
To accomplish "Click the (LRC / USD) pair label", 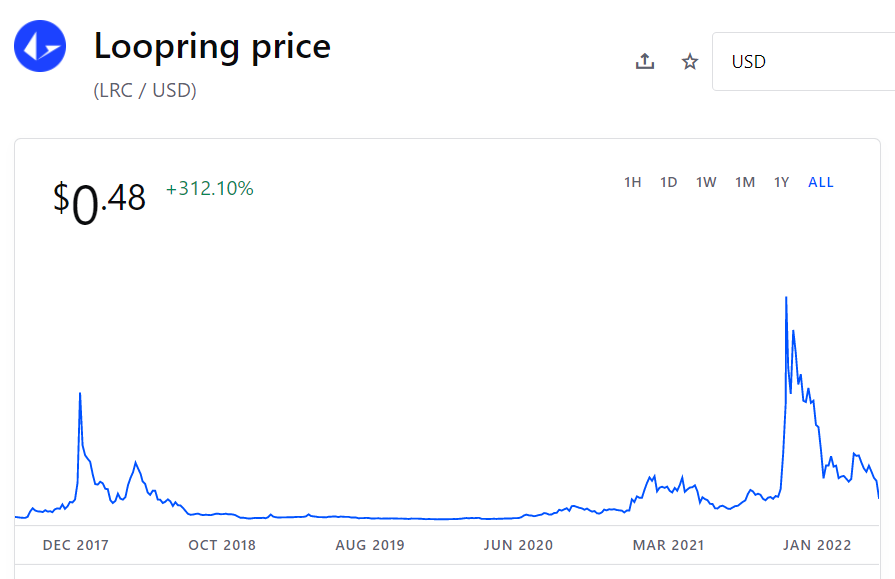I will [145, 90].
